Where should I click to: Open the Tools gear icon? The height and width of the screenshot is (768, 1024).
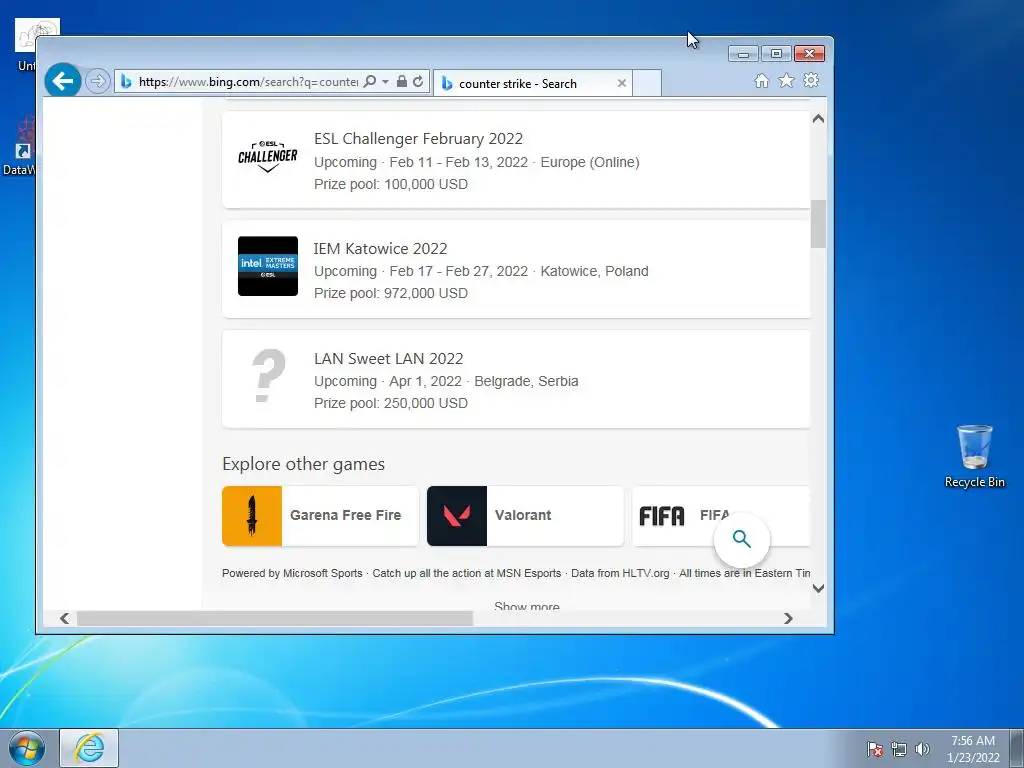pos(811,80)
